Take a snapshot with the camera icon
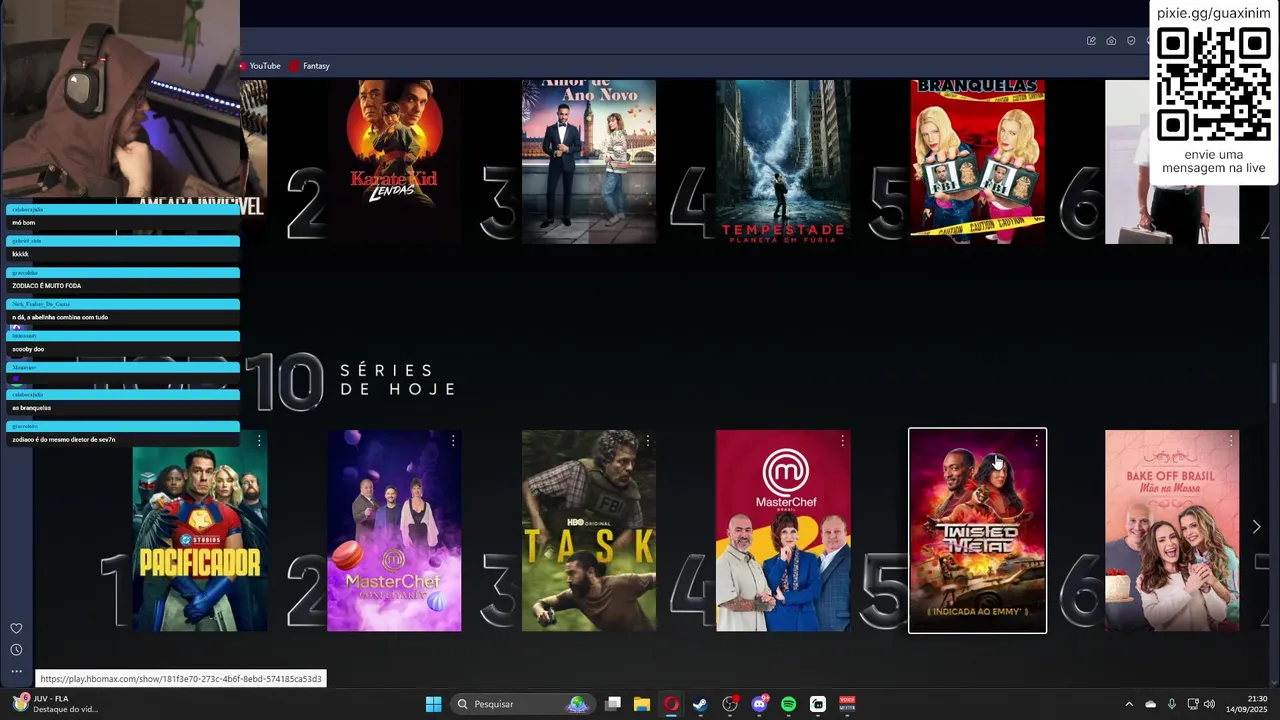 pyautogui.click(x=1111, y=41)
